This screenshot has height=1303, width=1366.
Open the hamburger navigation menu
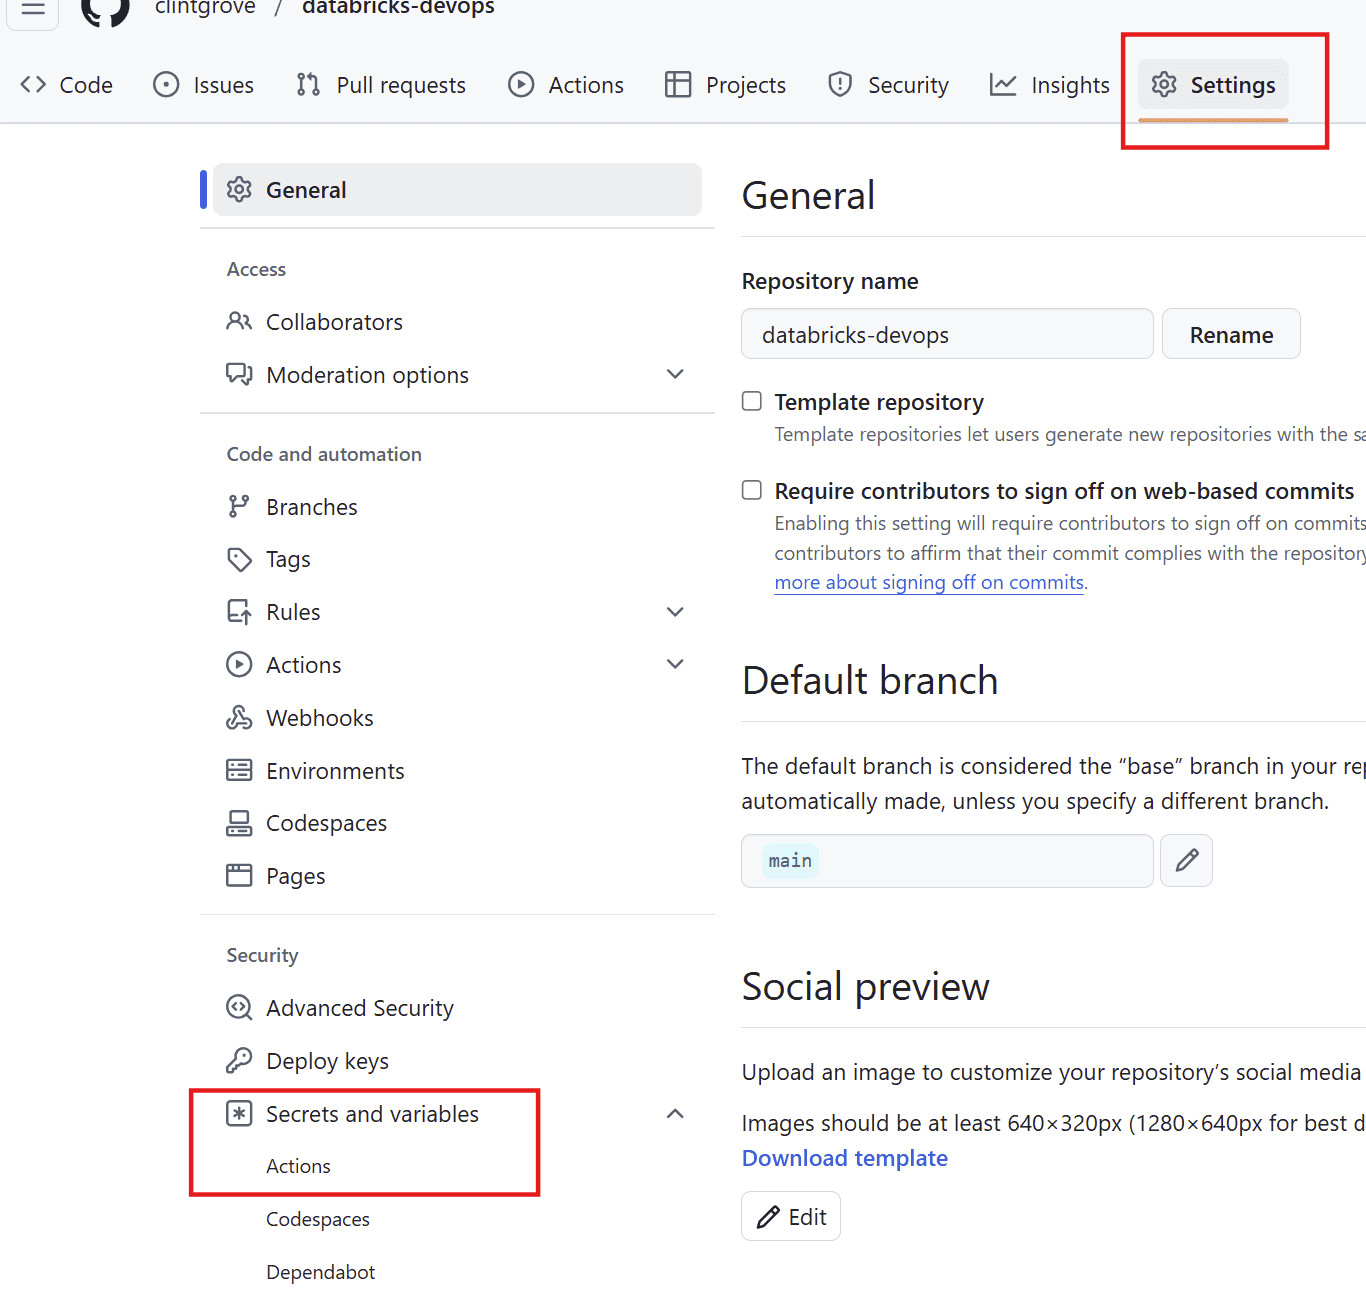[x=33, y=9]
